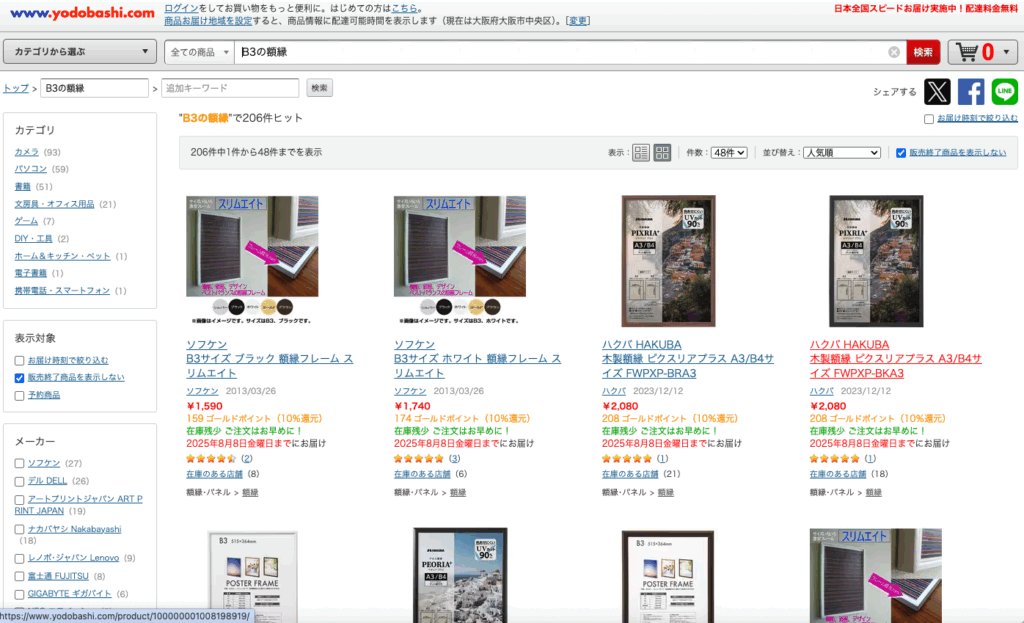Select the 携帯電話・スマートフォン category
Image resolution: width=1024 pixels, height=623 pixels.
point(62,291)
